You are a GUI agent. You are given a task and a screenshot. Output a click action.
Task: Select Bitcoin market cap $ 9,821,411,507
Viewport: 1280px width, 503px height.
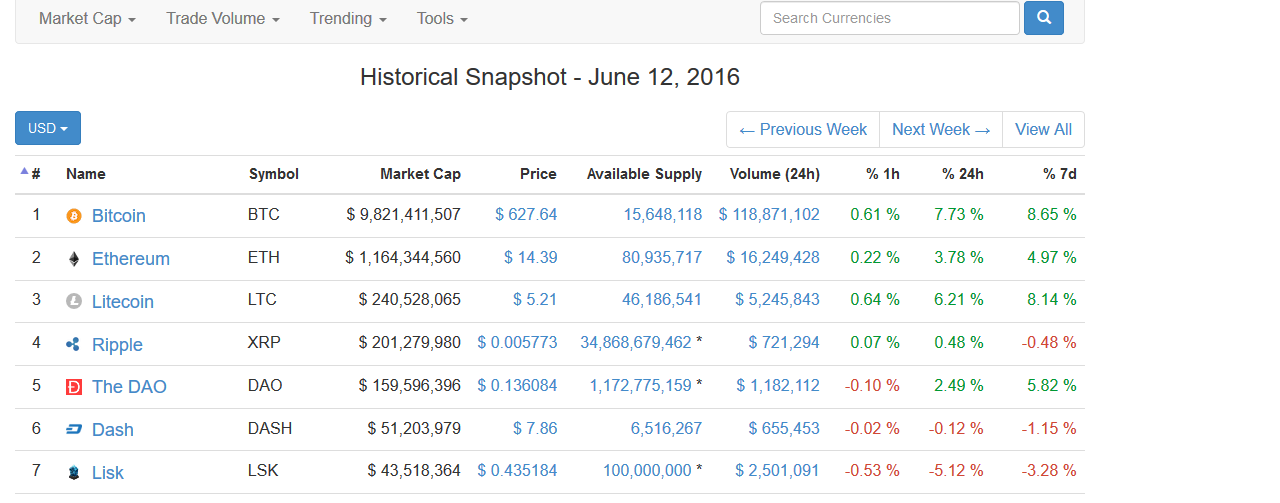(404, 214)
